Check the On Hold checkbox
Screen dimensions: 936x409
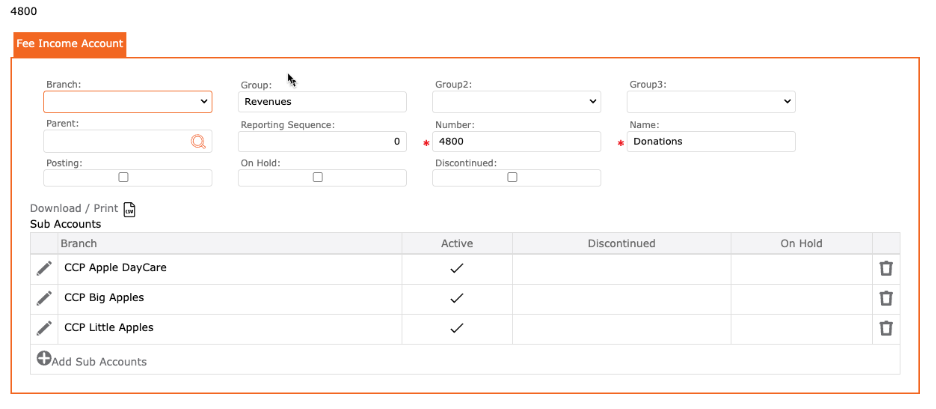tap(318, 177)
